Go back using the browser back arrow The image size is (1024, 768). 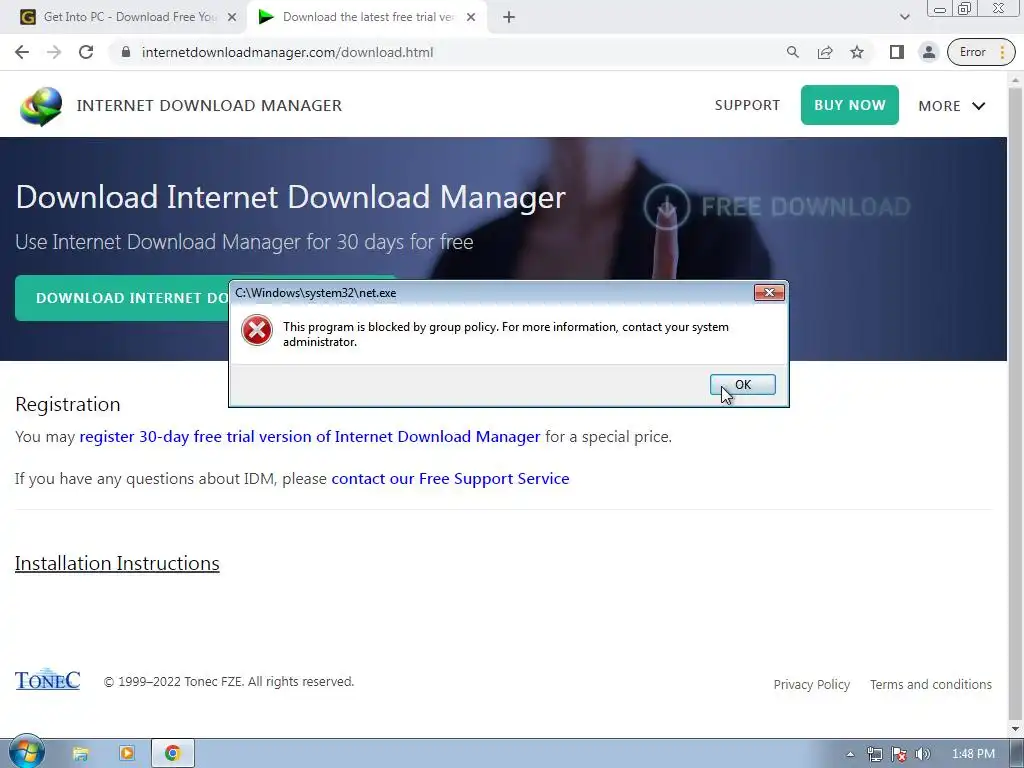22,52
